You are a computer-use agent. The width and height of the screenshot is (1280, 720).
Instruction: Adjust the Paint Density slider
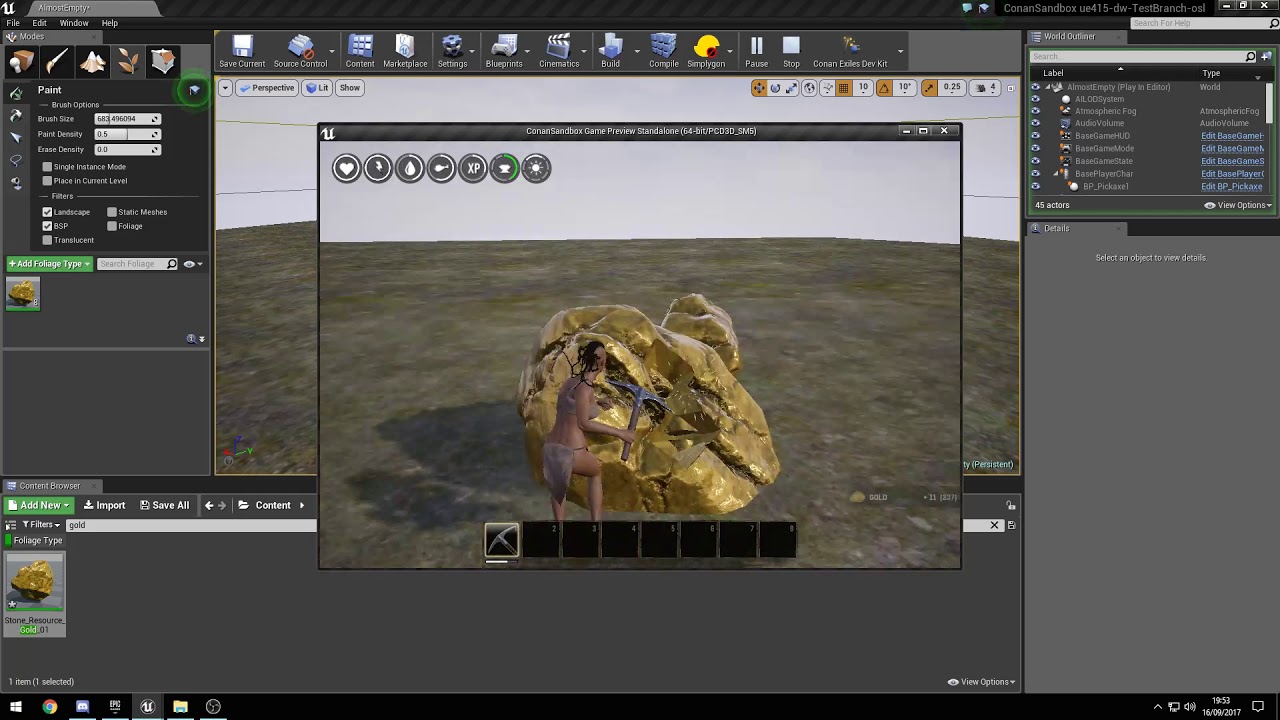(126, 134)
